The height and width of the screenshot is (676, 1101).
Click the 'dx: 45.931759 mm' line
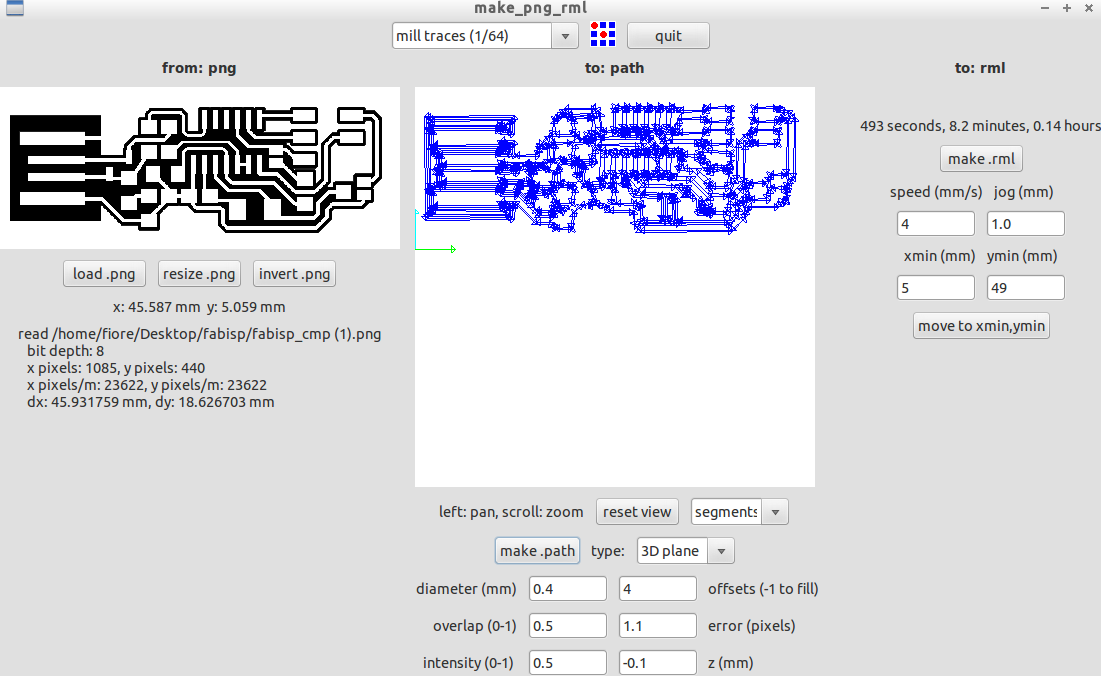point(150,402)
